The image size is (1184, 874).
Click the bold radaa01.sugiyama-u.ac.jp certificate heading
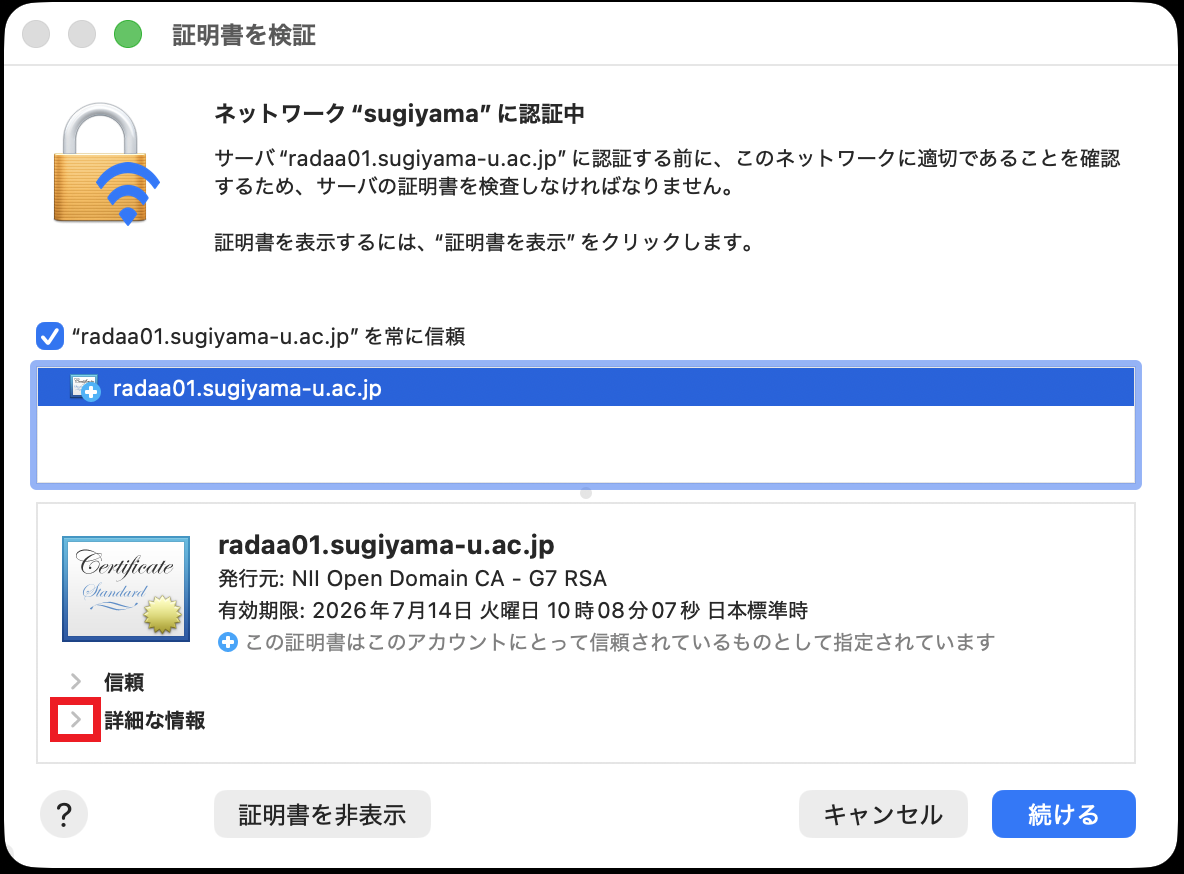point(386,545)
